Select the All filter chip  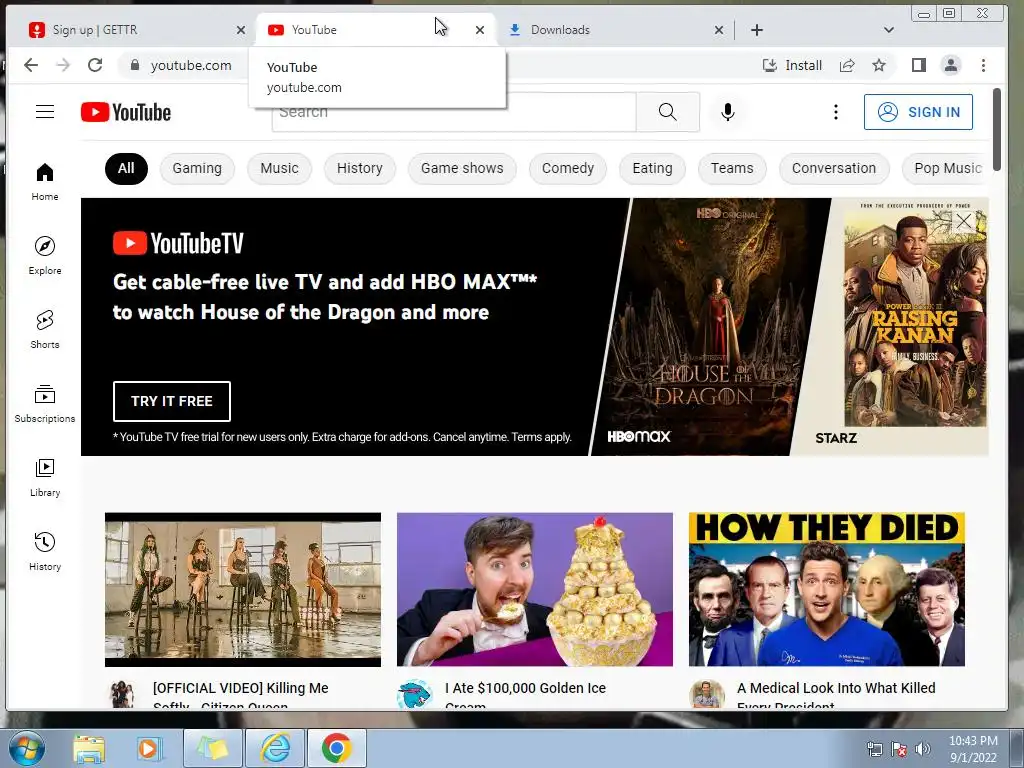(126, 168)
